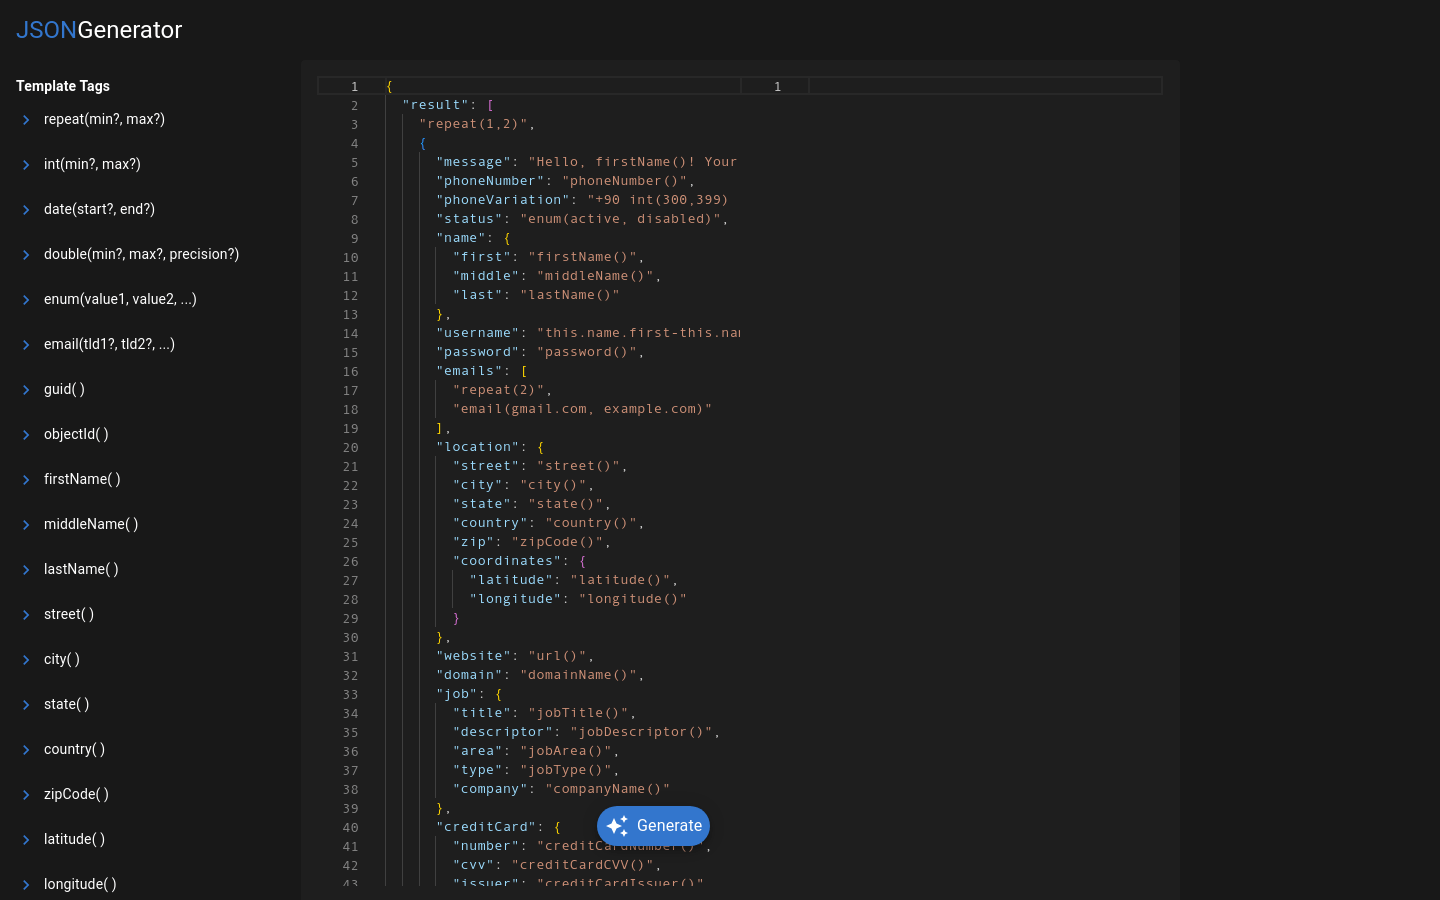Select the lastName() tag label

tap(81, 569)
